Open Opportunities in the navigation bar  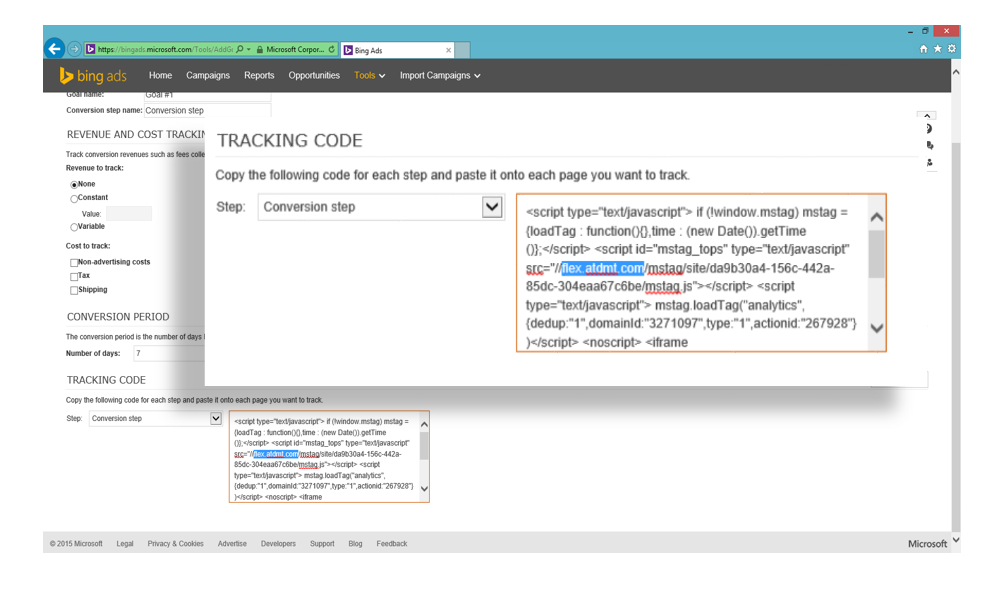314,75
